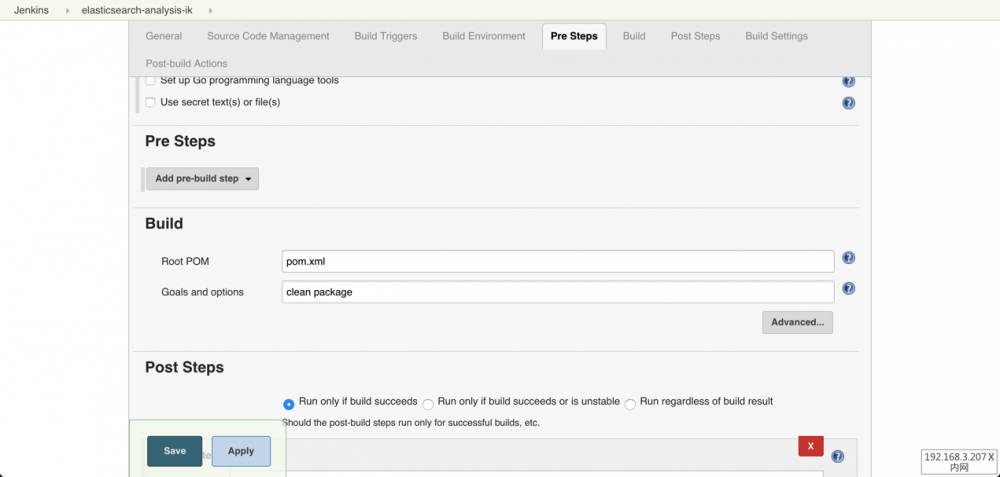Switch to Build Environment tab
Image resolution: width=1000 pixels, height=477 pixels.
pyautogui.click(x=484, y=36)
